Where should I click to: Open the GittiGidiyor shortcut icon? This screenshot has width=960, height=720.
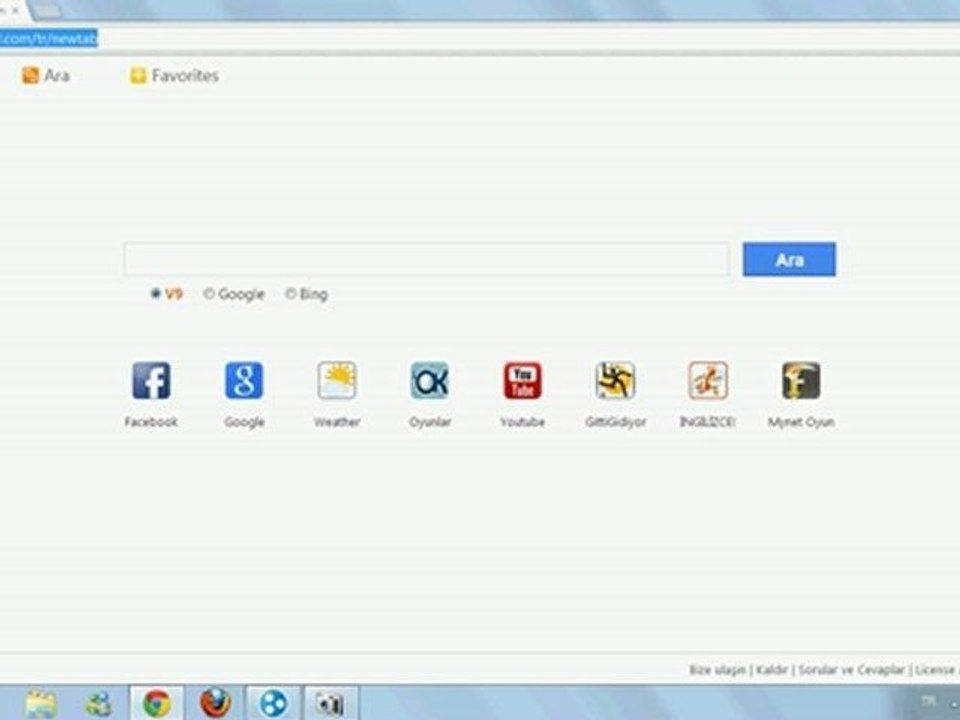coord(615,380)
